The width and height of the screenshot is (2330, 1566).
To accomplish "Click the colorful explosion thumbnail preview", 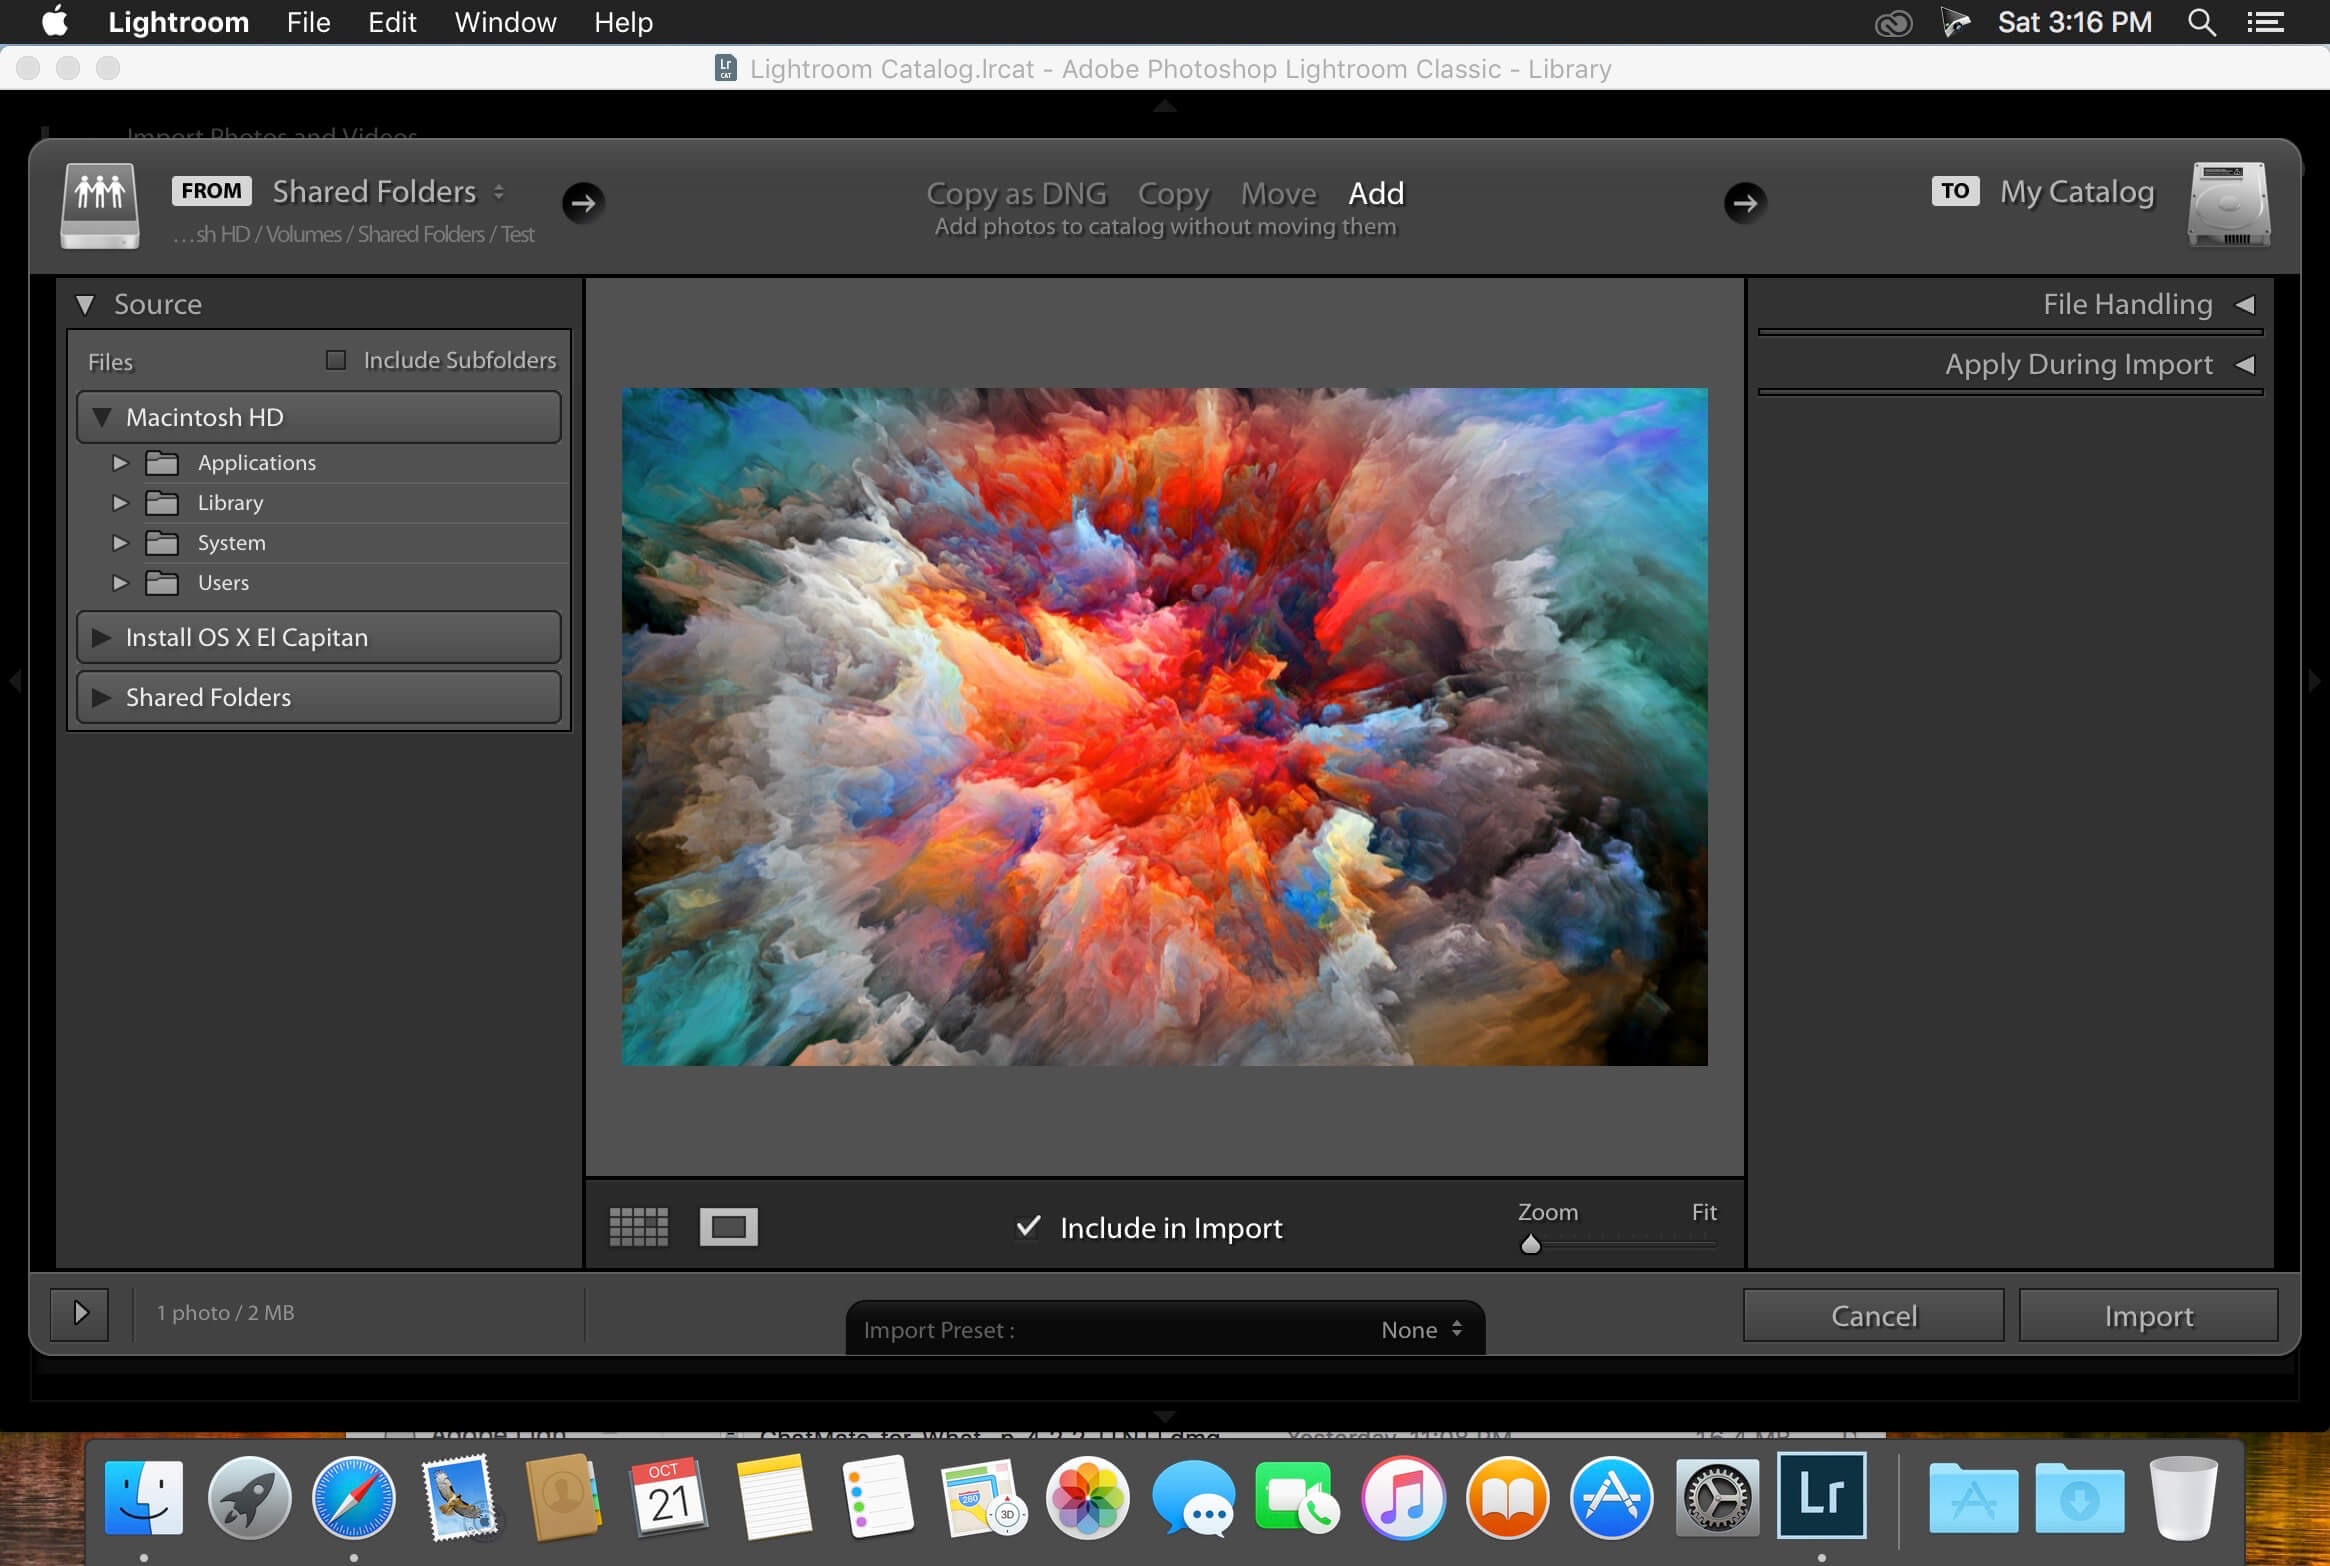I will [x=1166, y=727].
